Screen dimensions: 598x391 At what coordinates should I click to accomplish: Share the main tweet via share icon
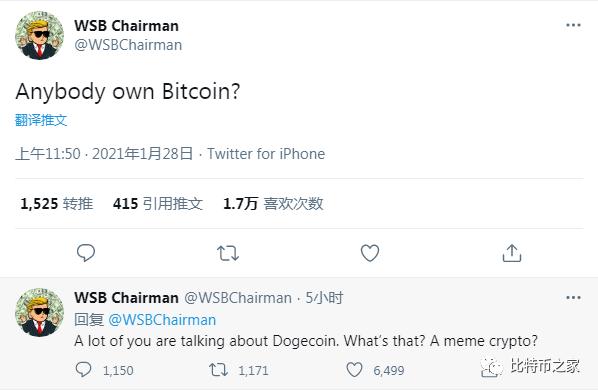(x=511, y=253)
